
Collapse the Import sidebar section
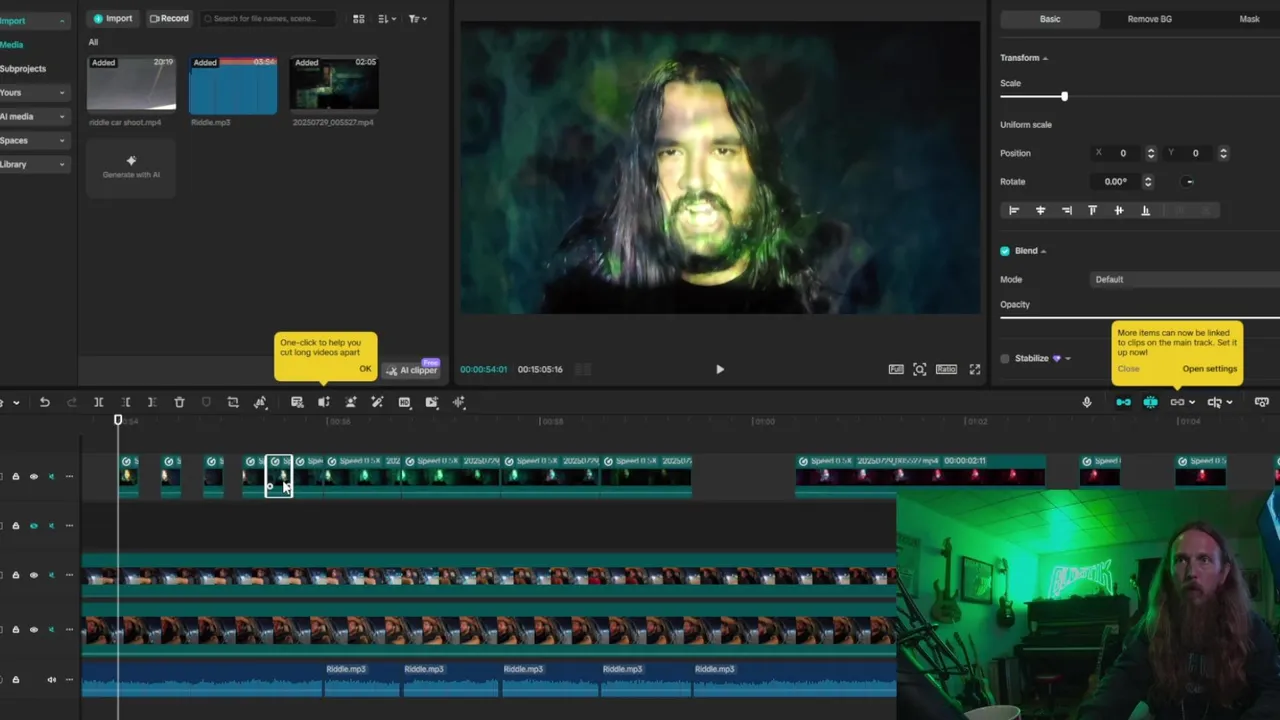point(62,21)
